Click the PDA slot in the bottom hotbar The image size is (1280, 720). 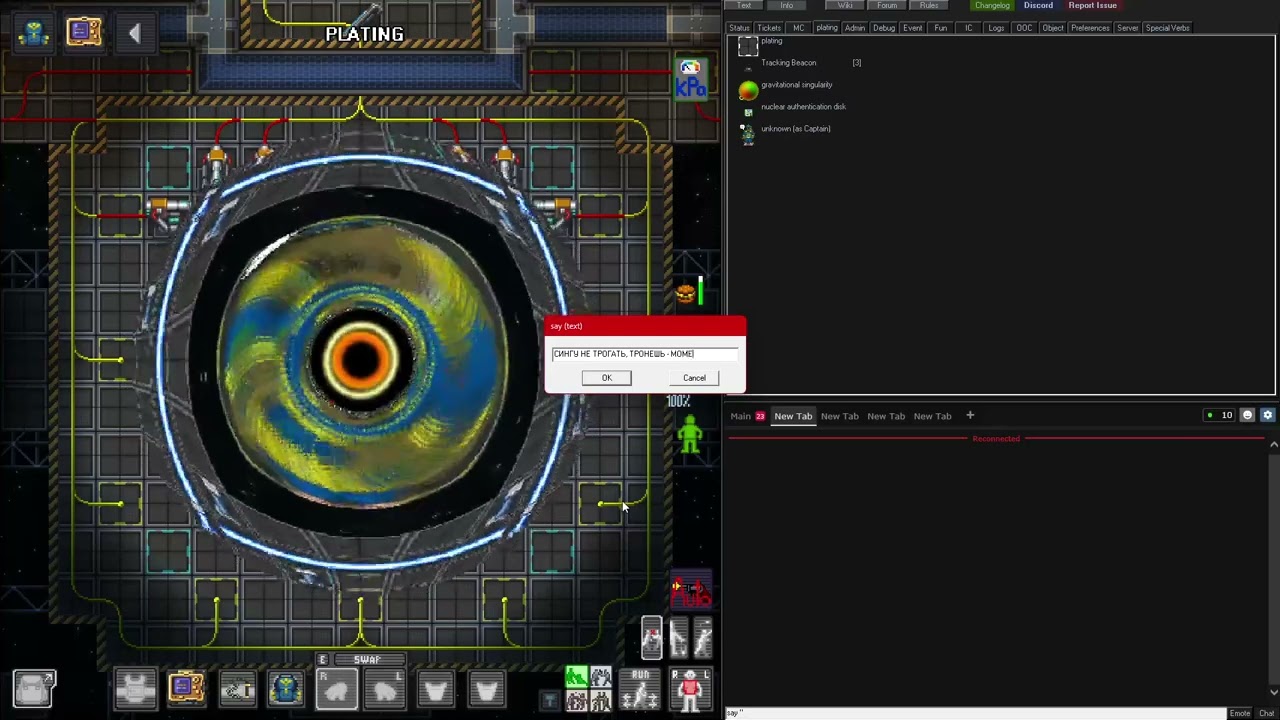tap(186, 689)
